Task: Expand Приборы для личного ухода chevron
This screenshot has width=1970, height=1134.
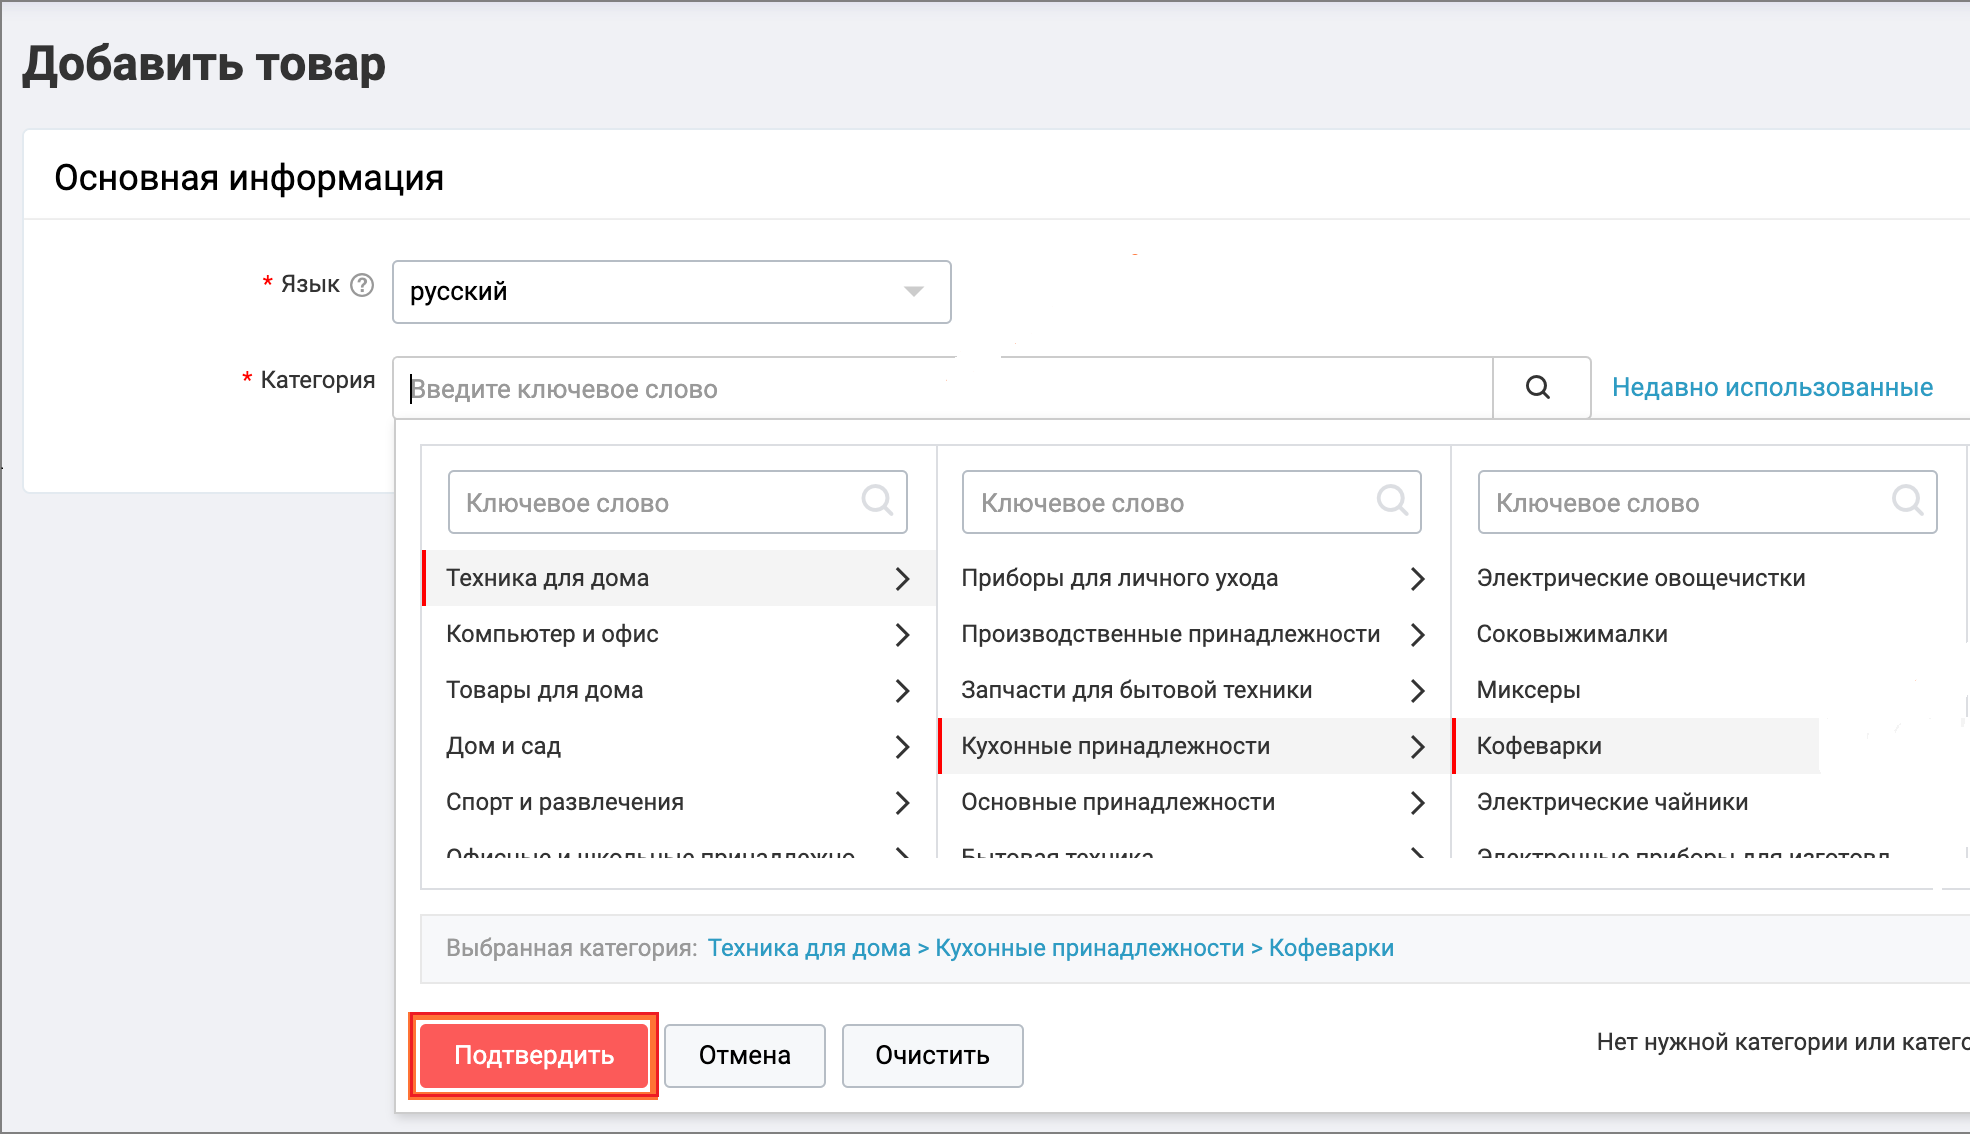Action: [1417, 579]
